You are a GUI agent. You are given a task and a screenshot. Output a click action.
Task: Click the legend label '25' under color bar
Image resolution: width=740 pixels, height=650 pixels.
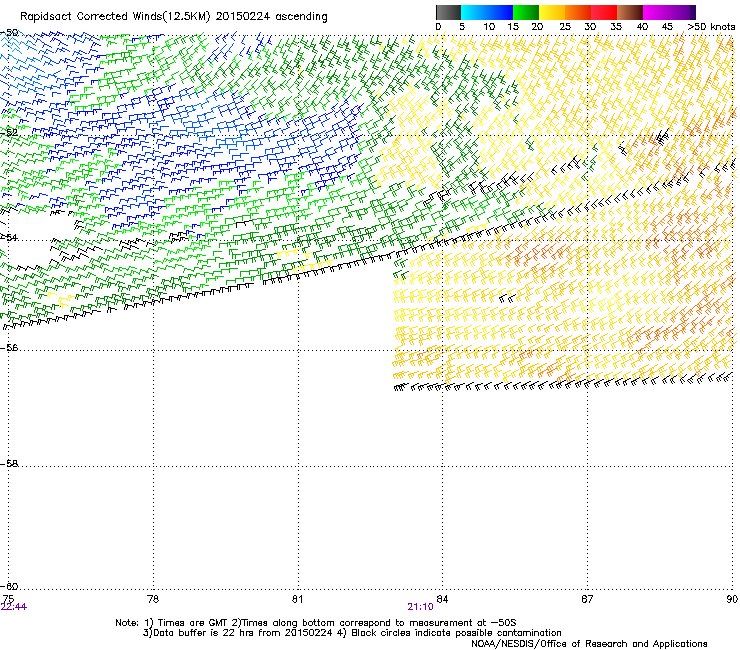coord(565,27)
